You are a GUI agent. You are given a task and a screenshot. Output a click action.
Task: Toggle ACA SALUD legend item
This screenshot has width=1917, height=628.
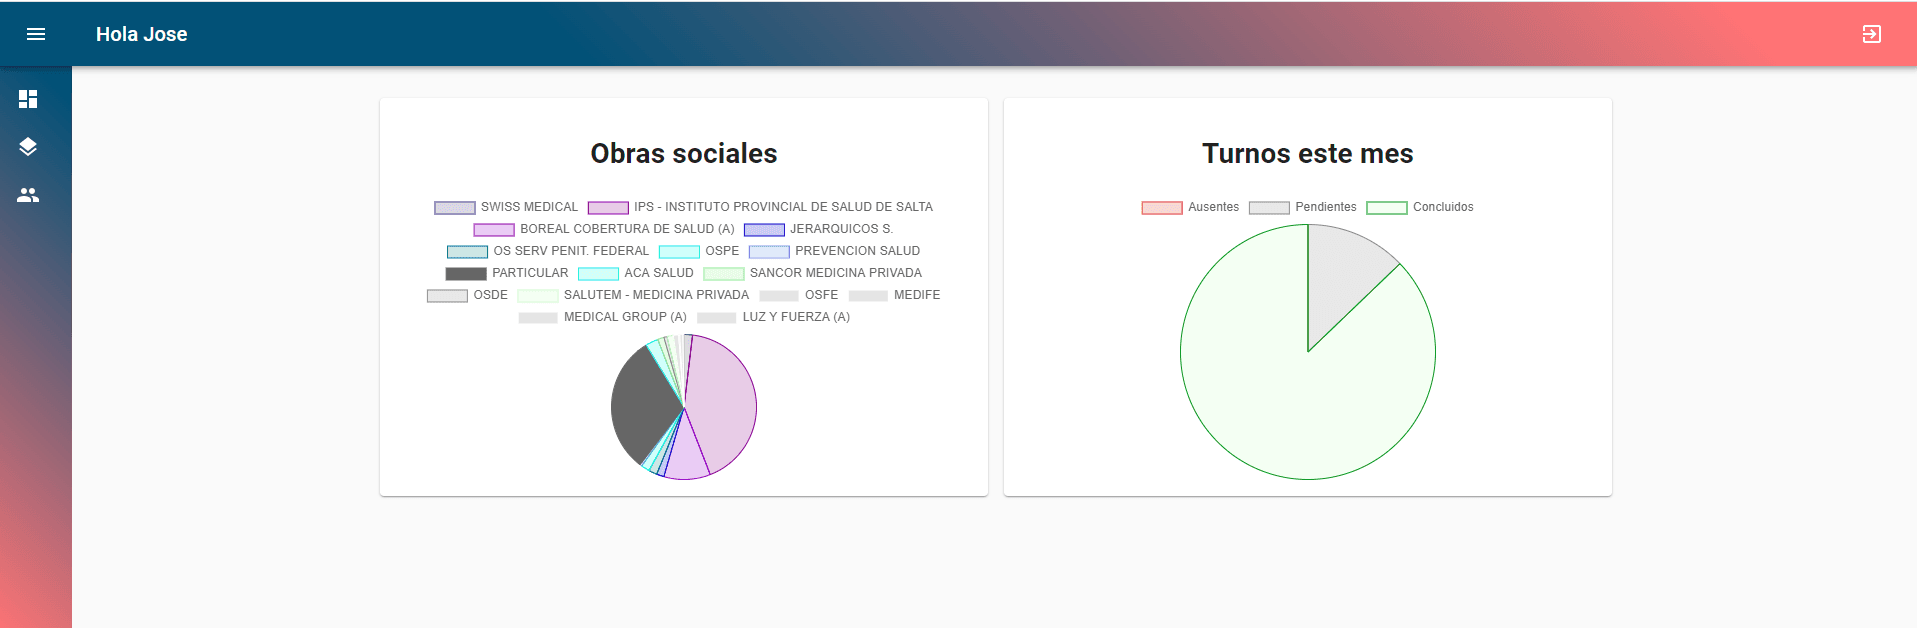(636, 273)
